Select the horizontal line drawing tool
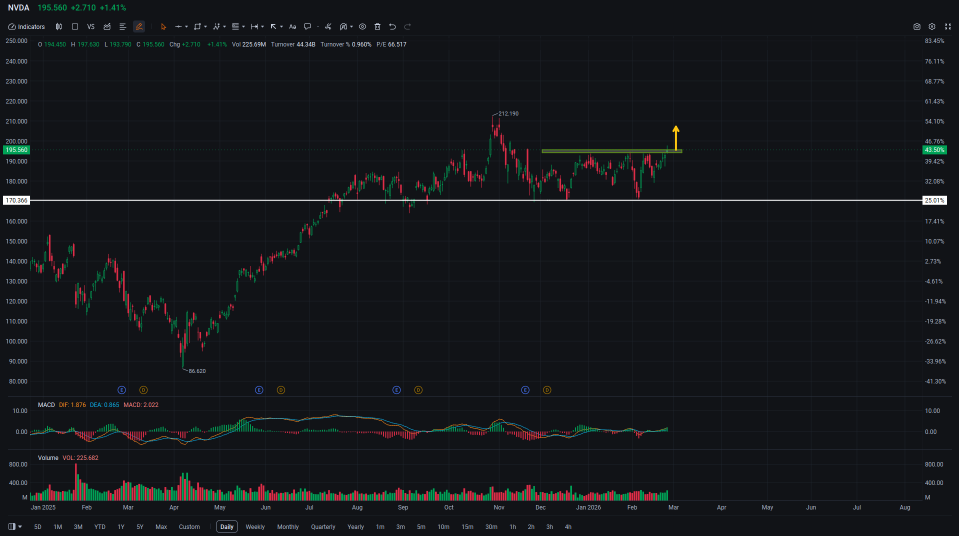The width and height of the screenshot is (959, 536). click(178, 27)
